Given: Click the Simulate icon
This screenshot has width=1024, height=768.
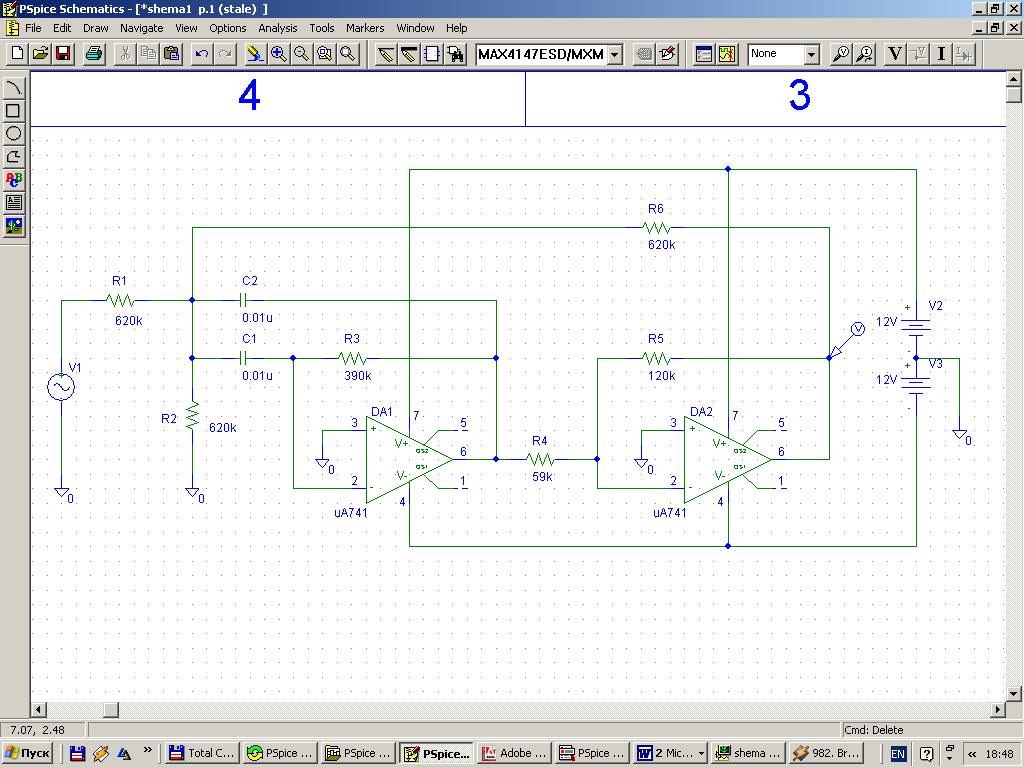Looking at the screenshot, I should tap(727, 54).
